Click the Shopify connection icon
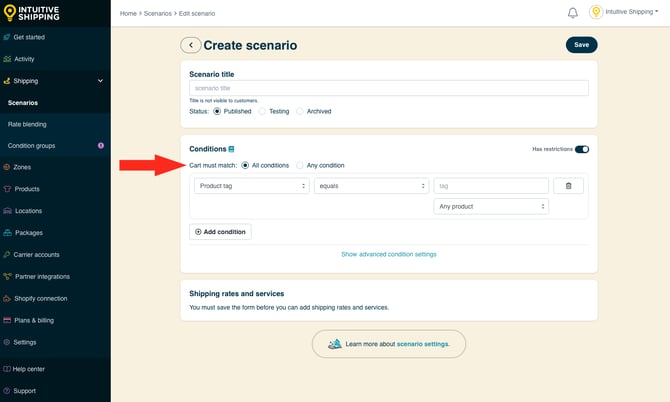 point(7,298)
